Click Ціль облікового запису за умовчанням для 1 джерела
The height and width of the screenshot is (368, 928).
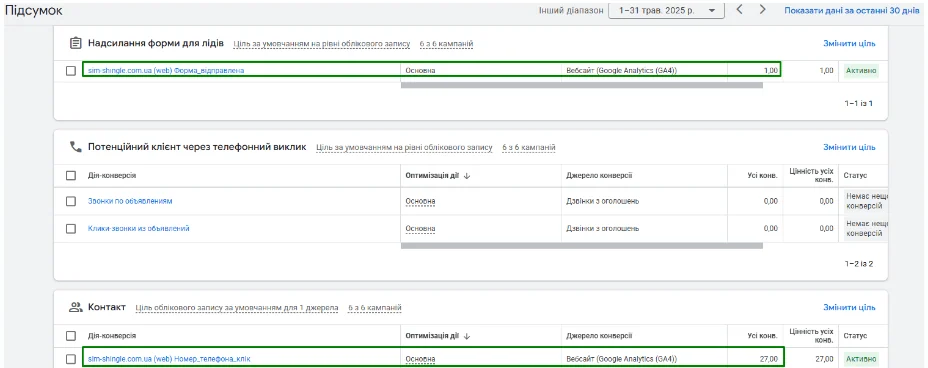coord(237,308)
